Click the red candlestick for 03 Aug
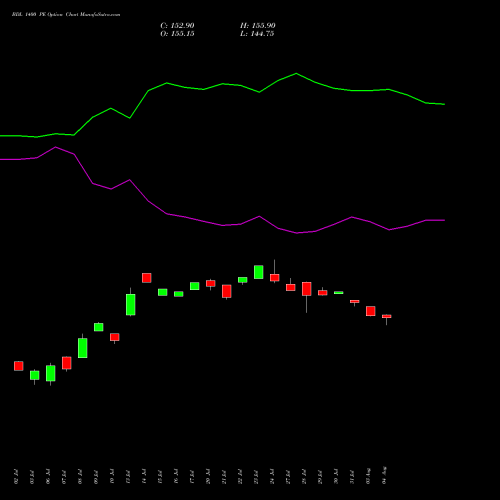Screen dimensions: 500x500 (x=371, y=311)
